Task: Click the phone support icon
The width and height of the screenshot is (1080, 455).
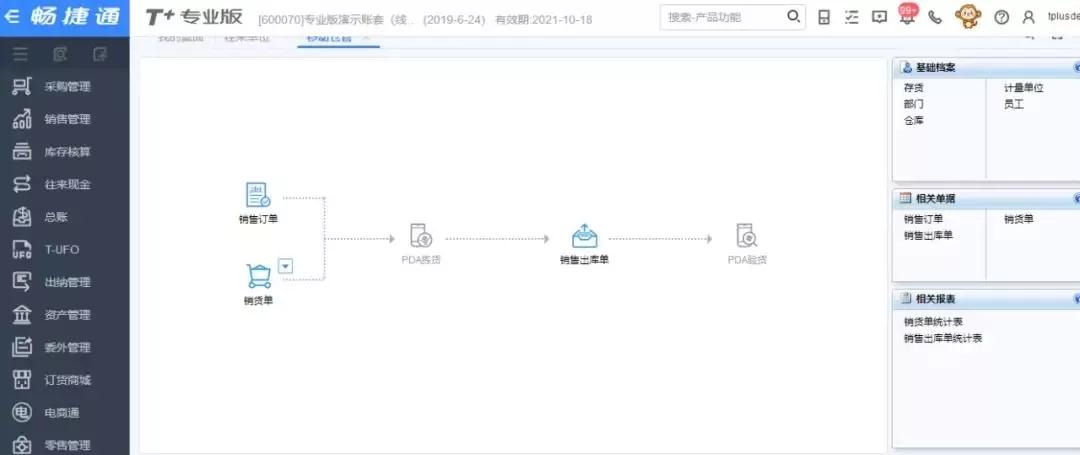Action: [x=935, y=17]
